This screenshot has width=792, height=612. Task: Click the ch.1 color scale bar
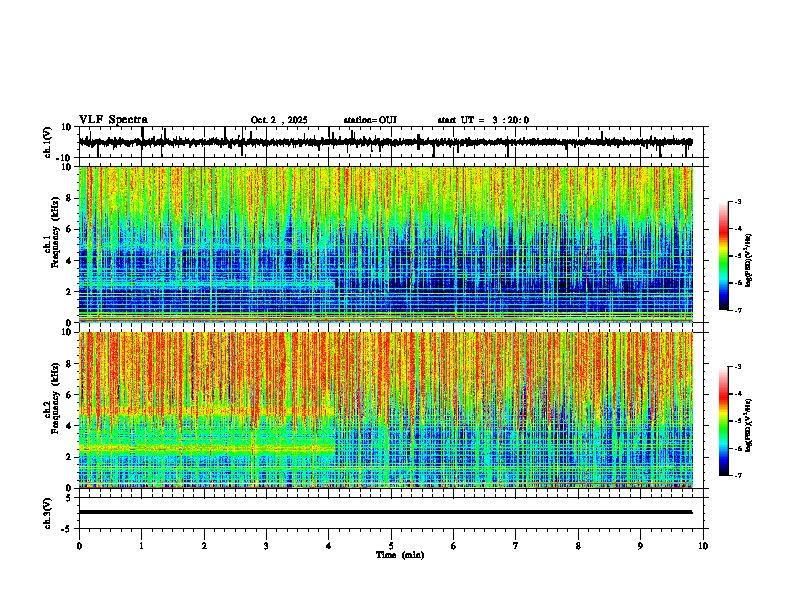pos(724,256)
